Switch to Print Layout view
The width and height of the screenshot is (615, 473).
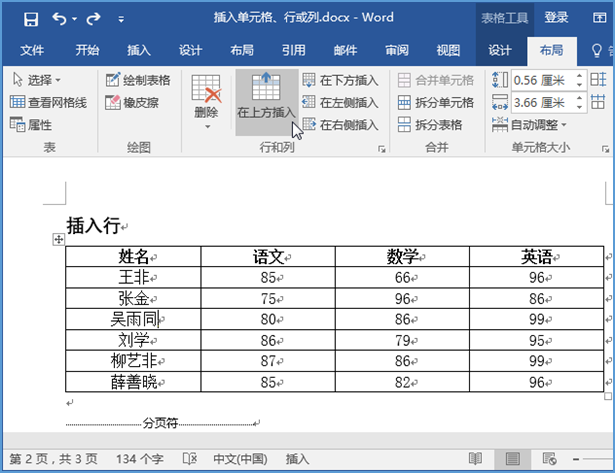click(x=512, y=458)
